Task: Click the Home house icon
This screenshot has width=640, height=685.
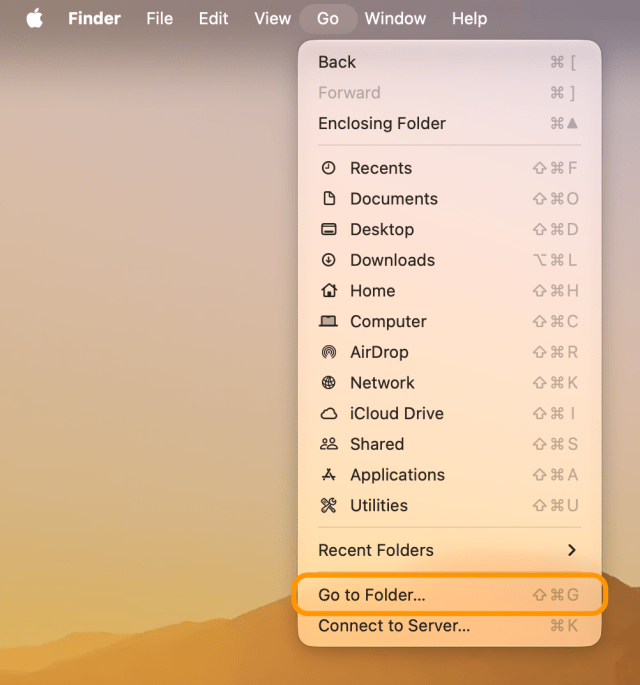Action: [329, 290]
